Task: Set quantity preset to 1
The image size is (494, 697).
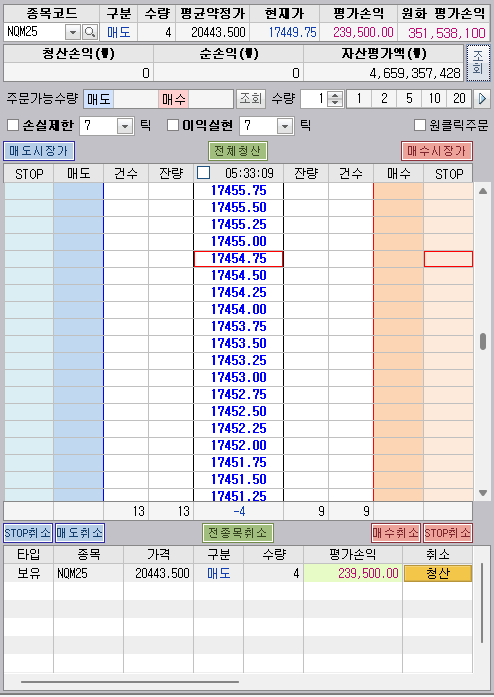Action: click(x=359, y=98)
